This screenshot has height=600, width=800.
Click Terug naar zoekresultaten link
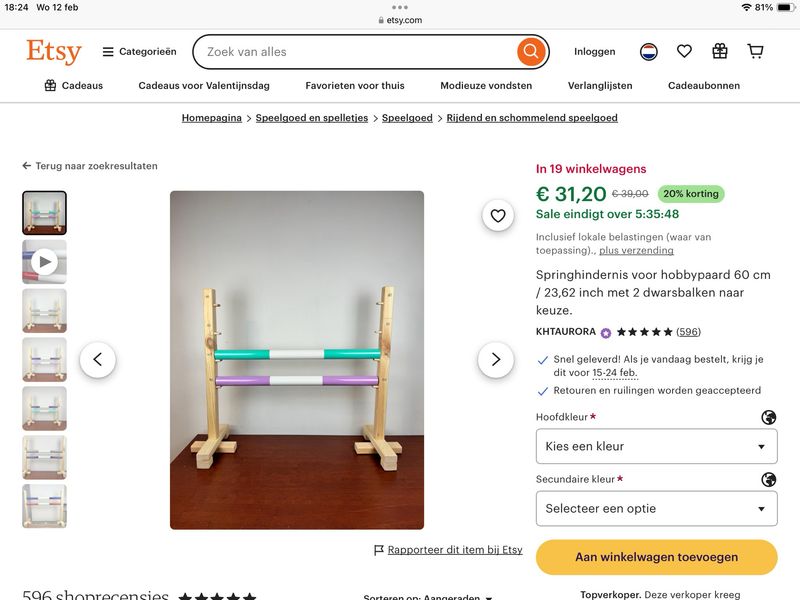coord(90,166)
